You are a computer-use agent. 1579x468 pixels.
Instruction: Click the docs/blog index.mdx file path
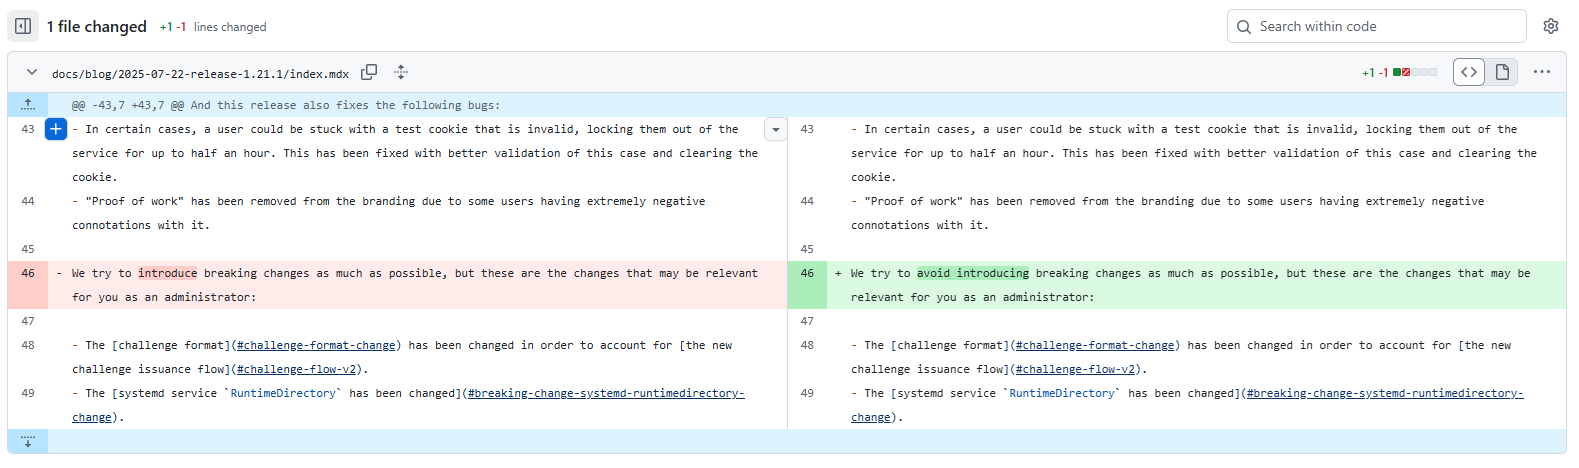tap(200, 73)
